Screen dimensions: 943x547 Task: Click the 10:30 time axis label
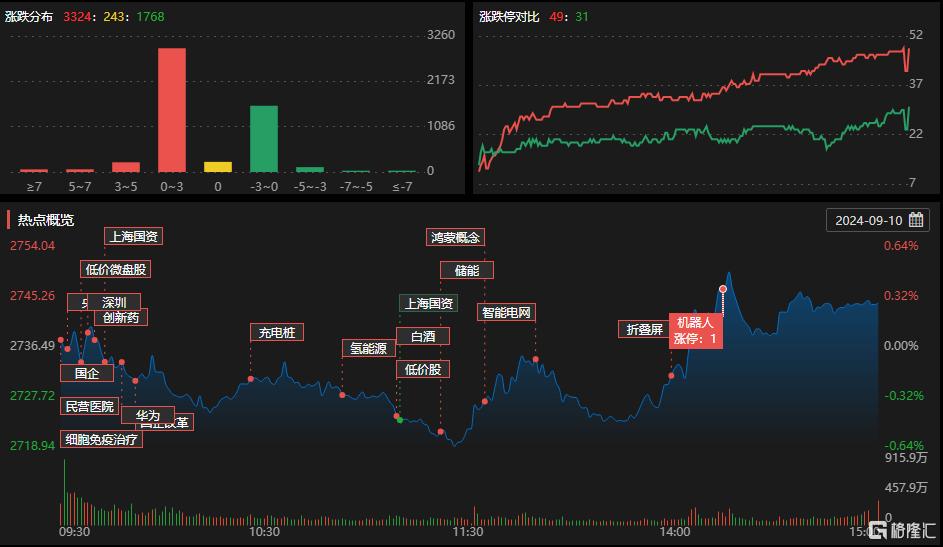point(264,532)
